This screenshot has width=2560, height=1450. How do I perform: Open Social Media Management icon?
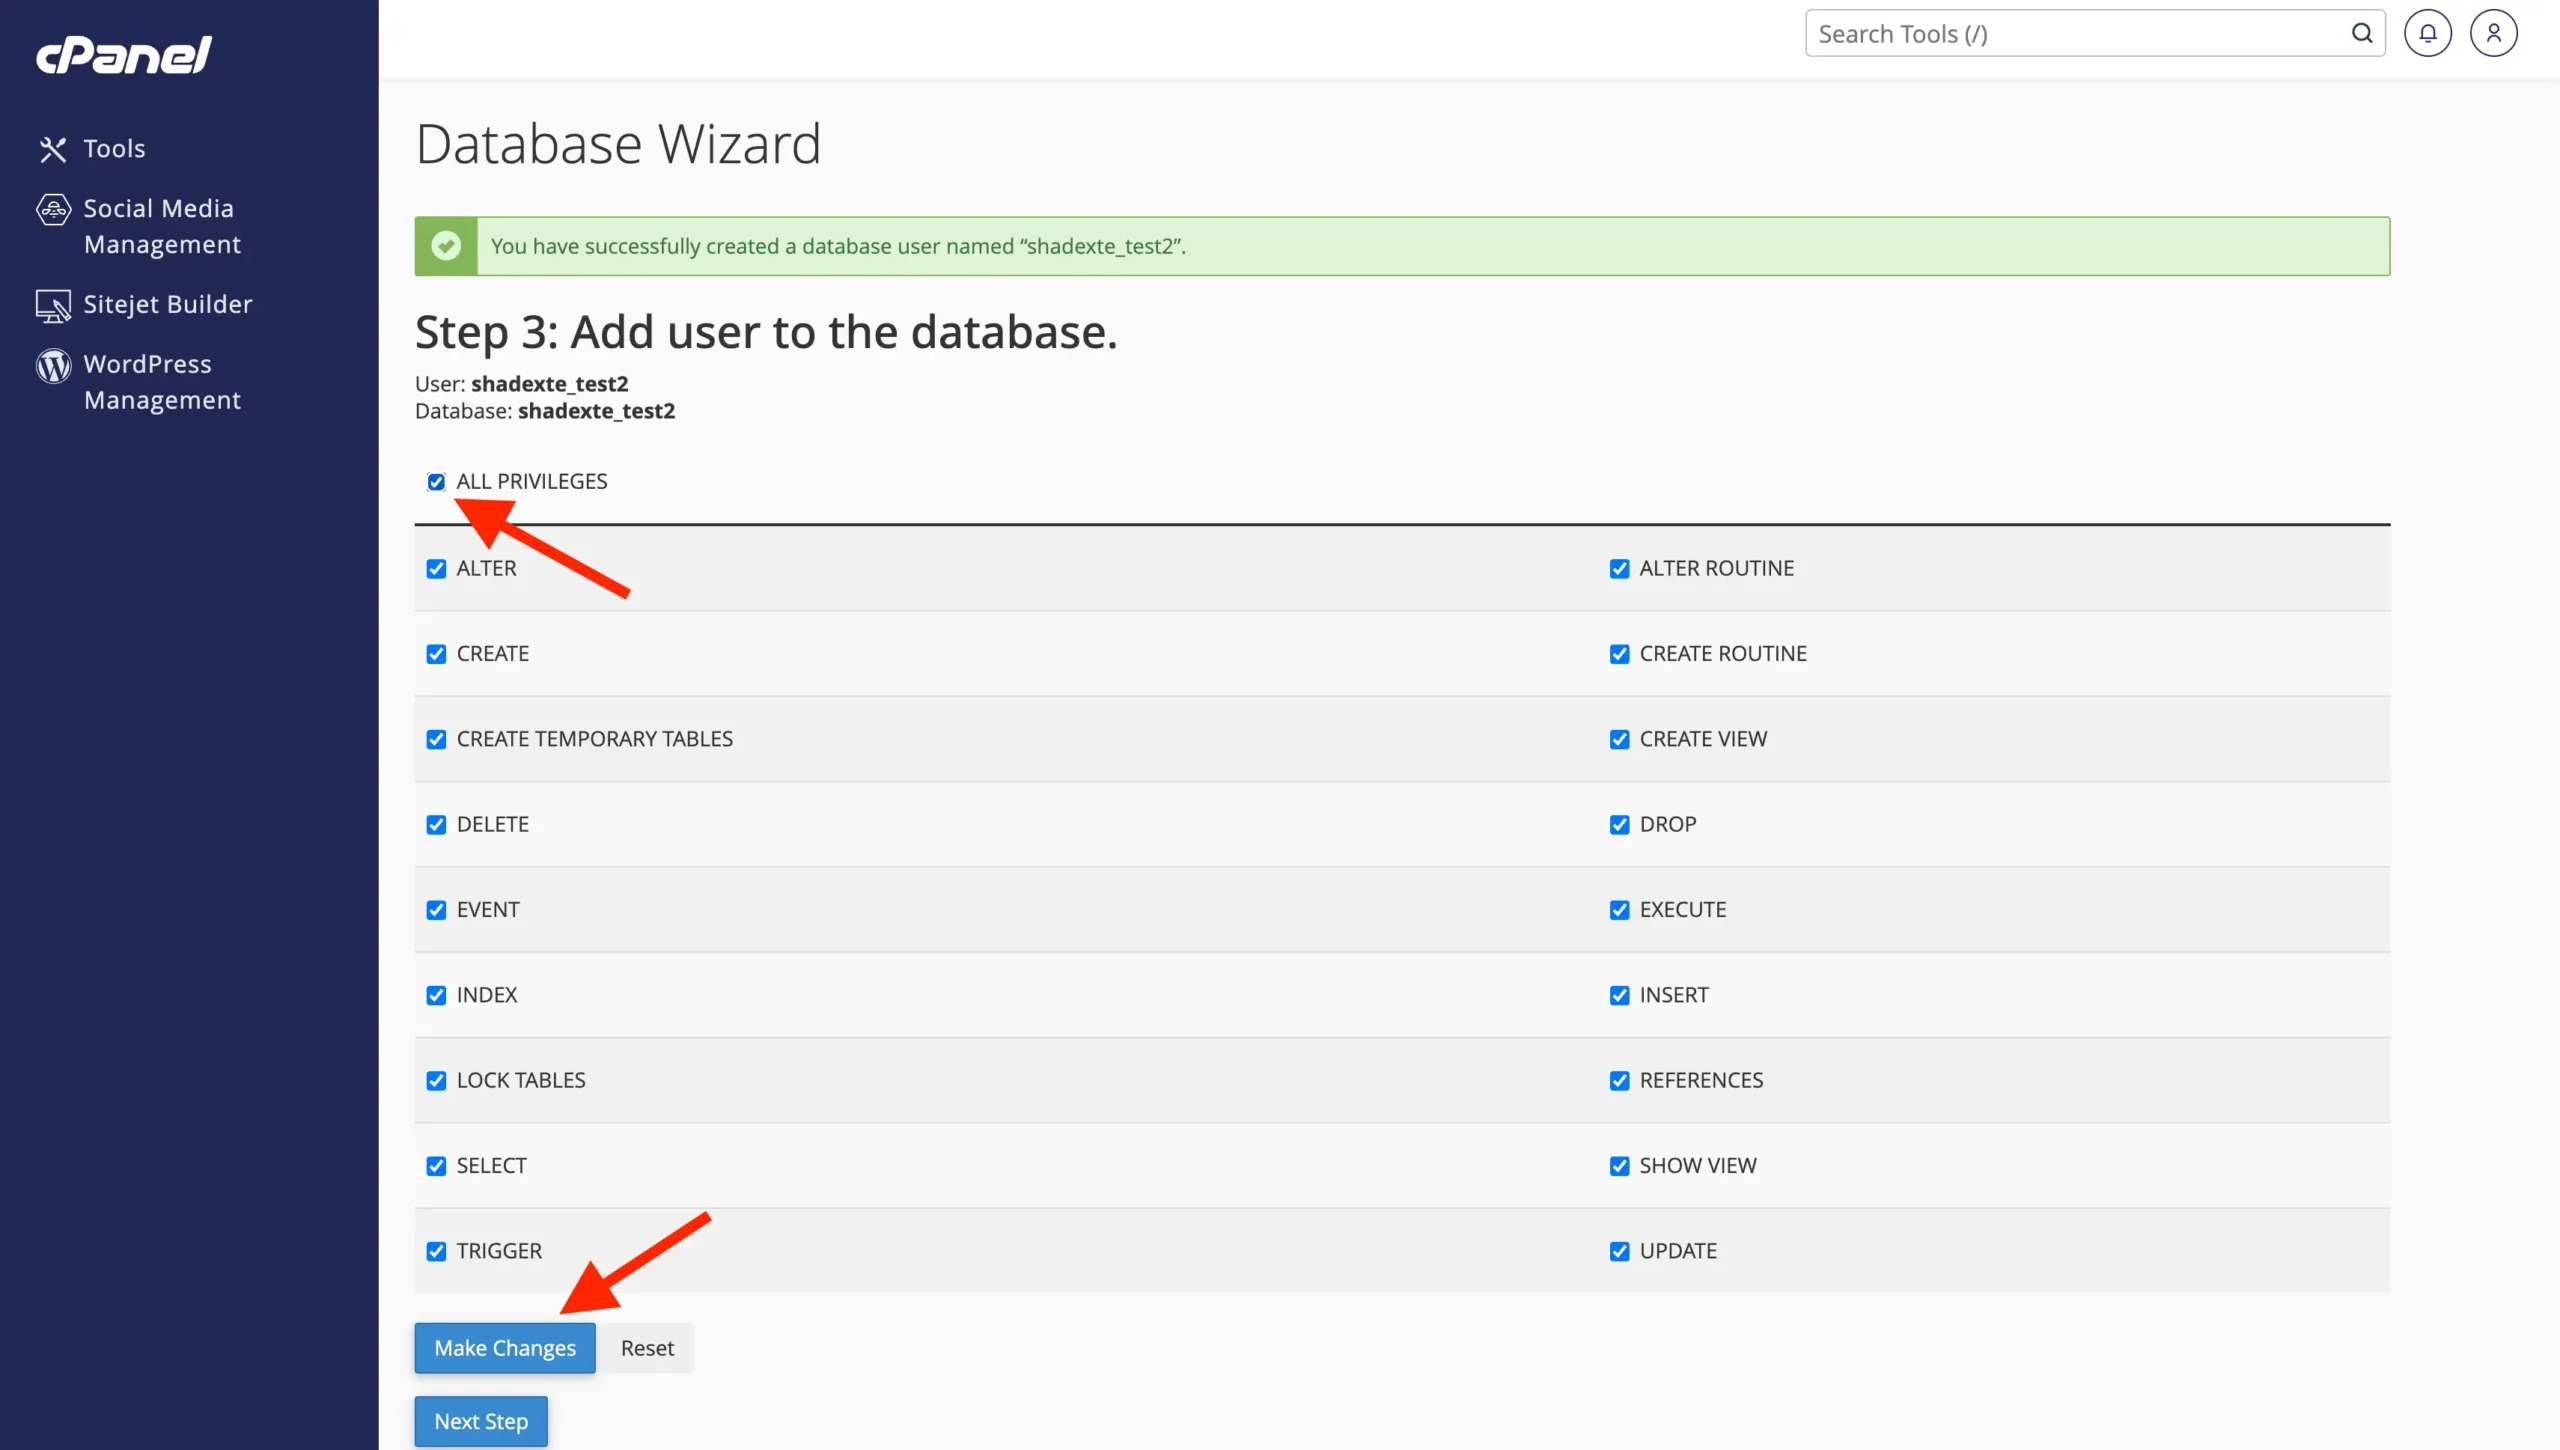tap(53, 210)
